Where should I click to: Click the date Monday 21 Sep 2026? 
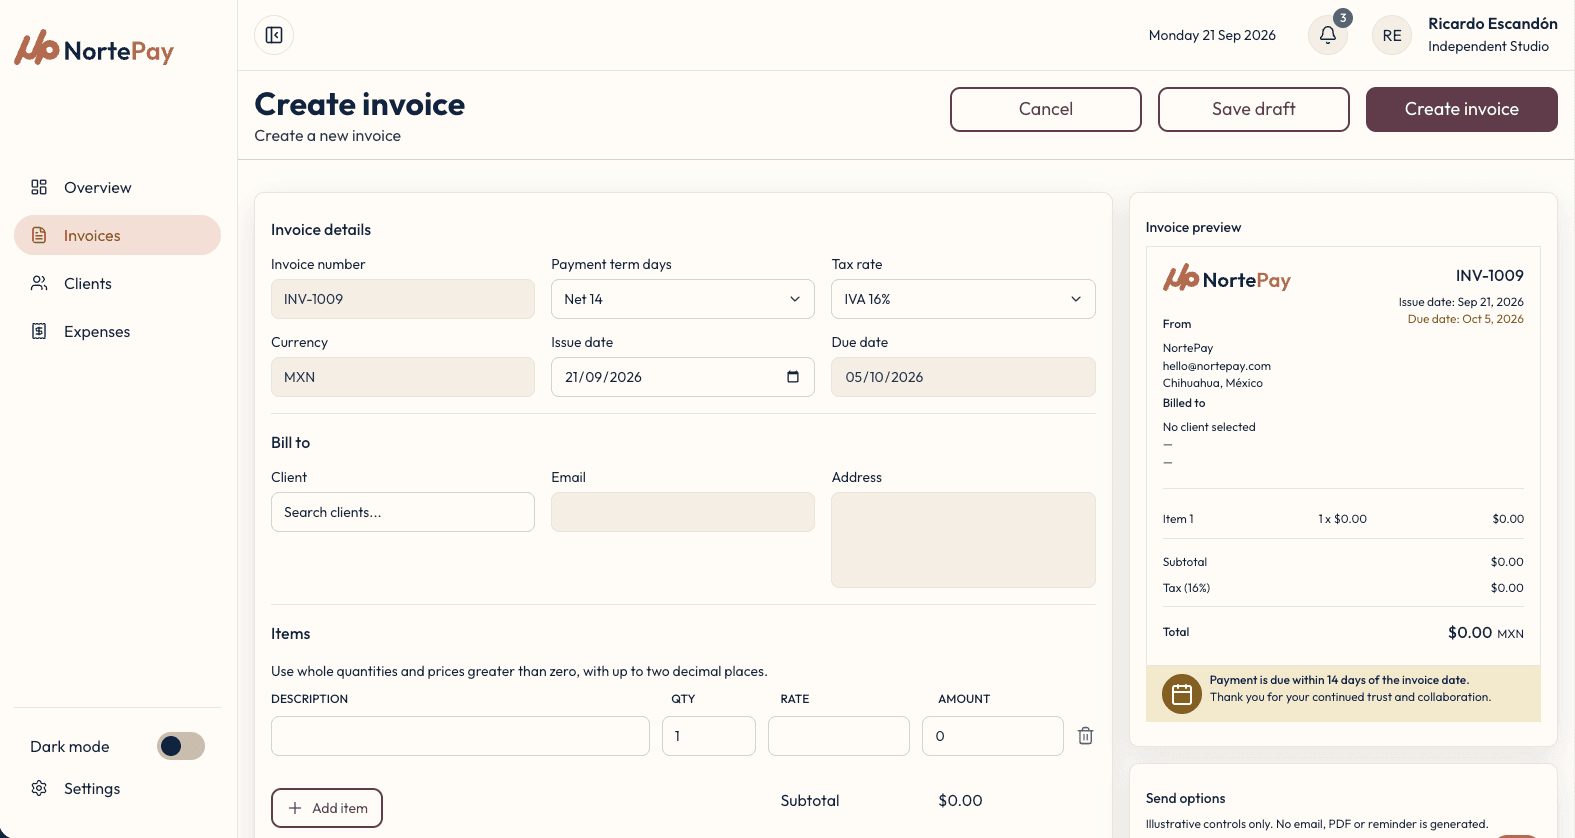click(1212, 35)
